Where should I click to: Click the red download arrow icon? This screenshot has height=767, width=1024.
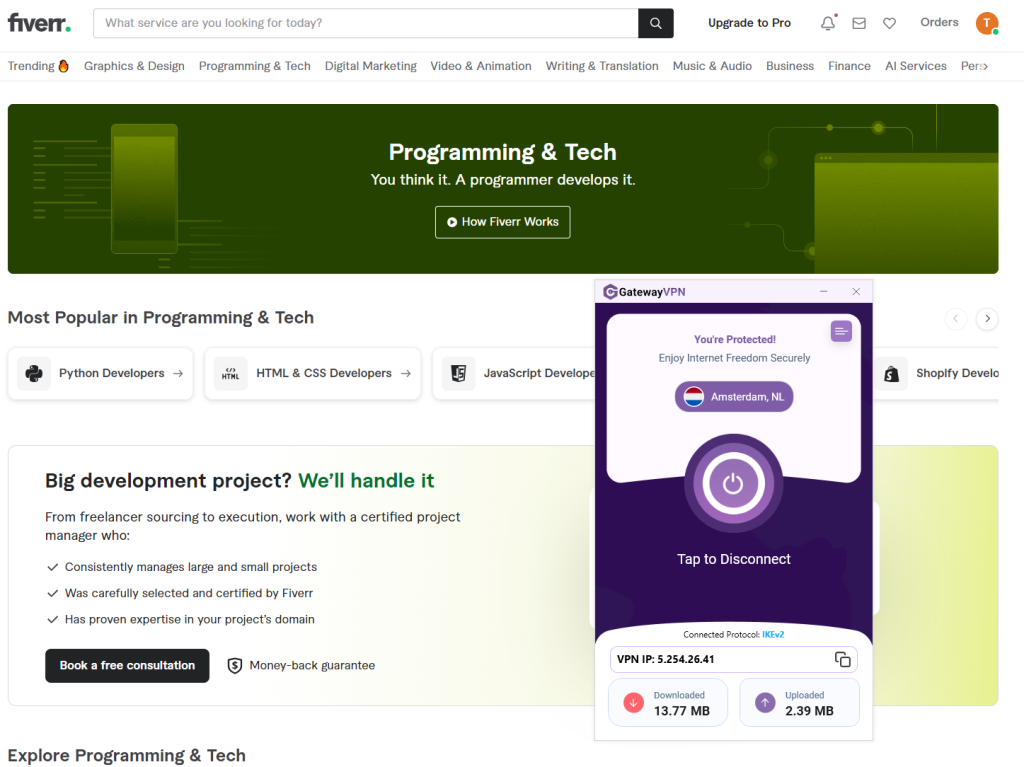[633, 702]
